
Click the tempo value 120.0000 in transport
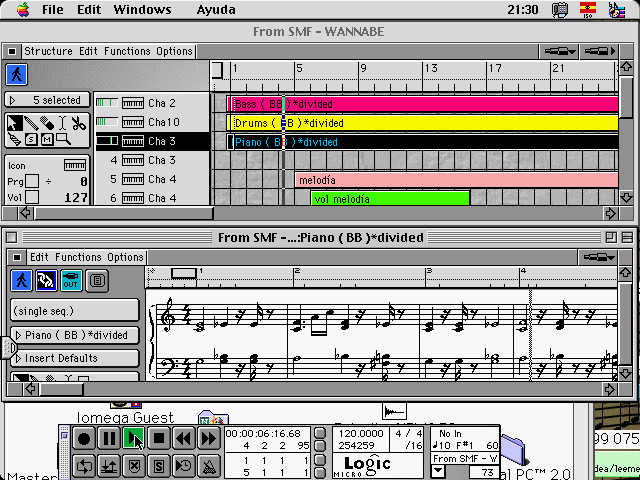[360, 433]
